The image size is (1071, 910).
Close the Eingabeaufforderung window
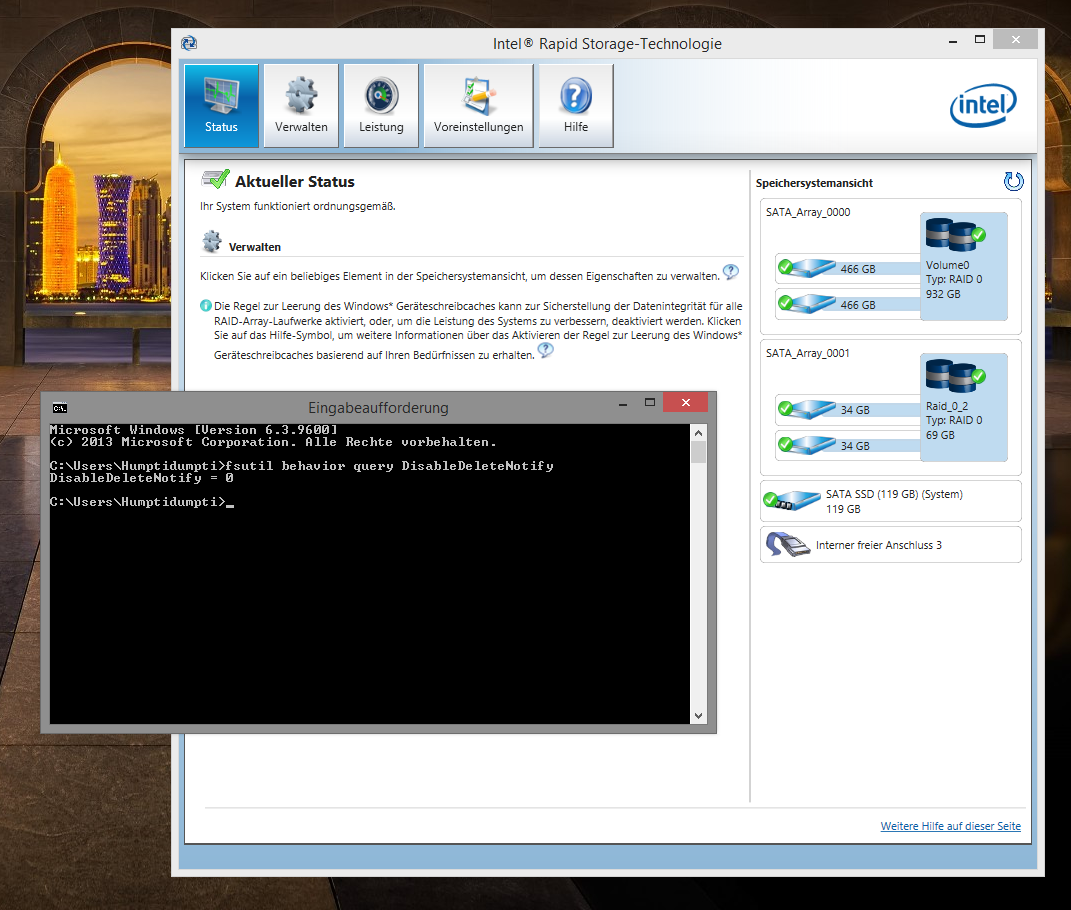pos(686,402)
